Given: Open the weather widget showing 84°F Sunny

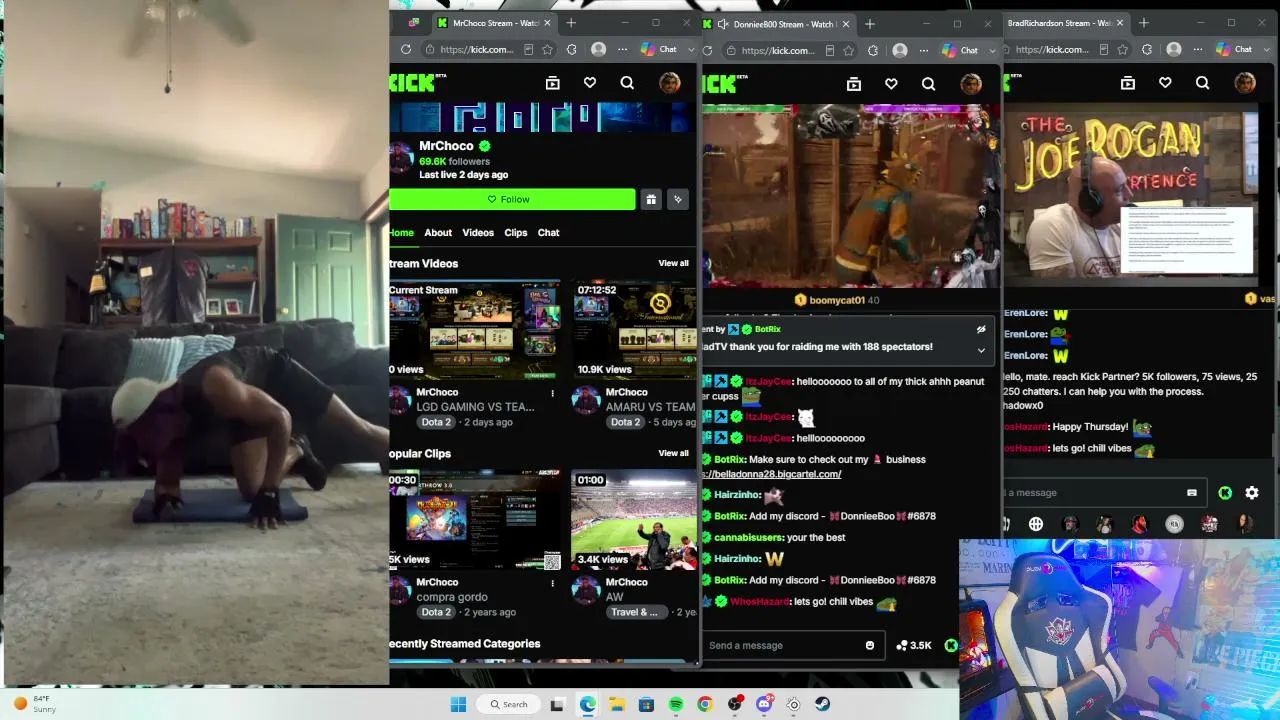Looking at the screenshot, I should (35, 704).
